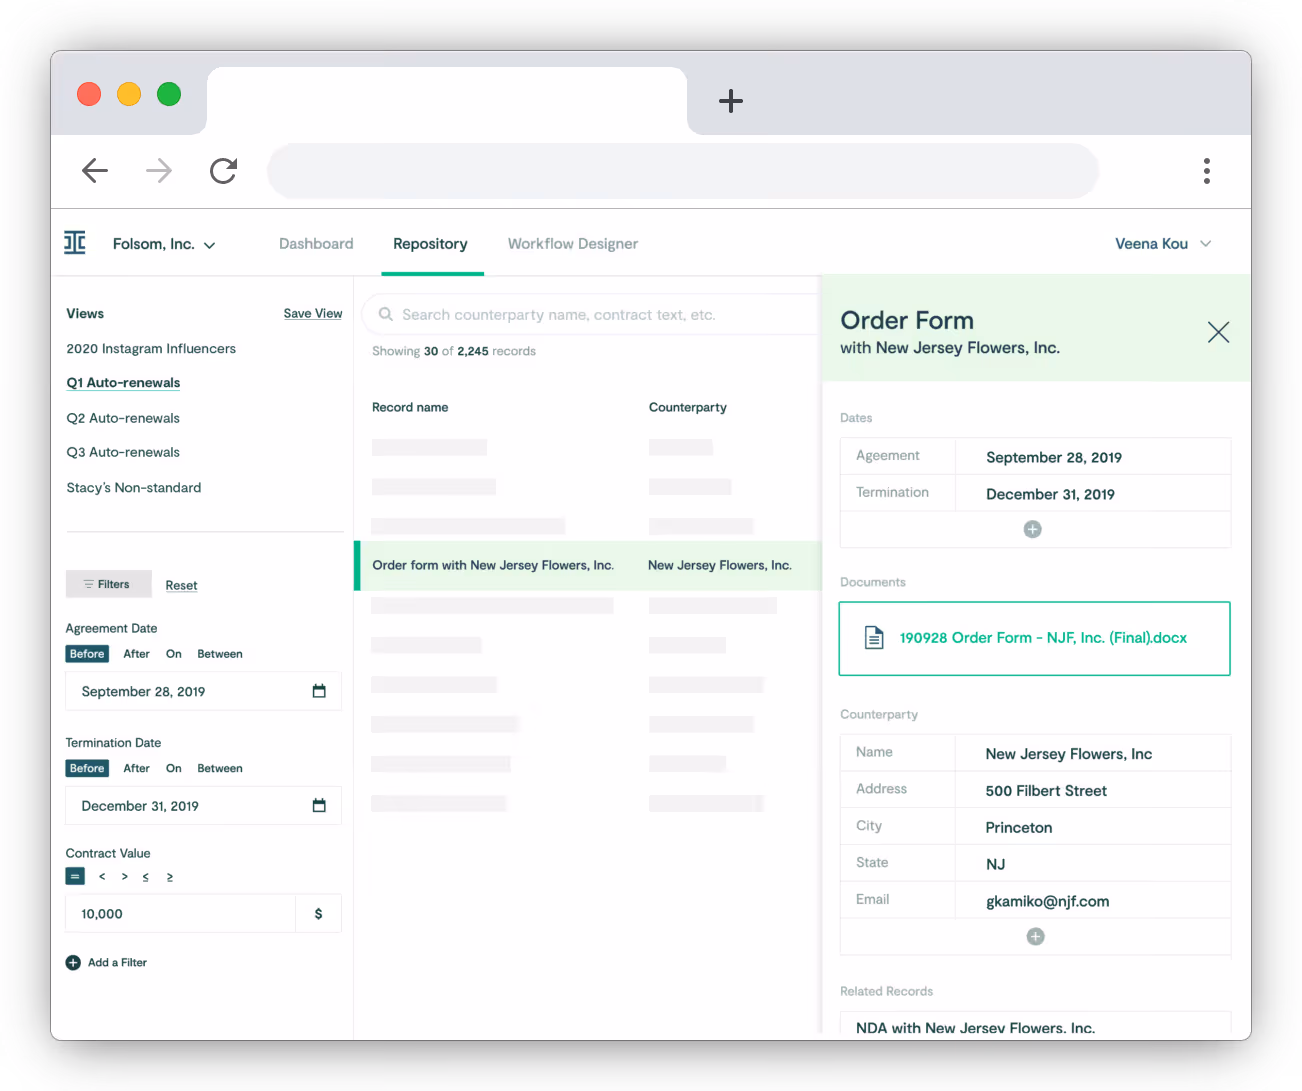
Task: Close the Order Form panel
Action: coord(1218,332)
